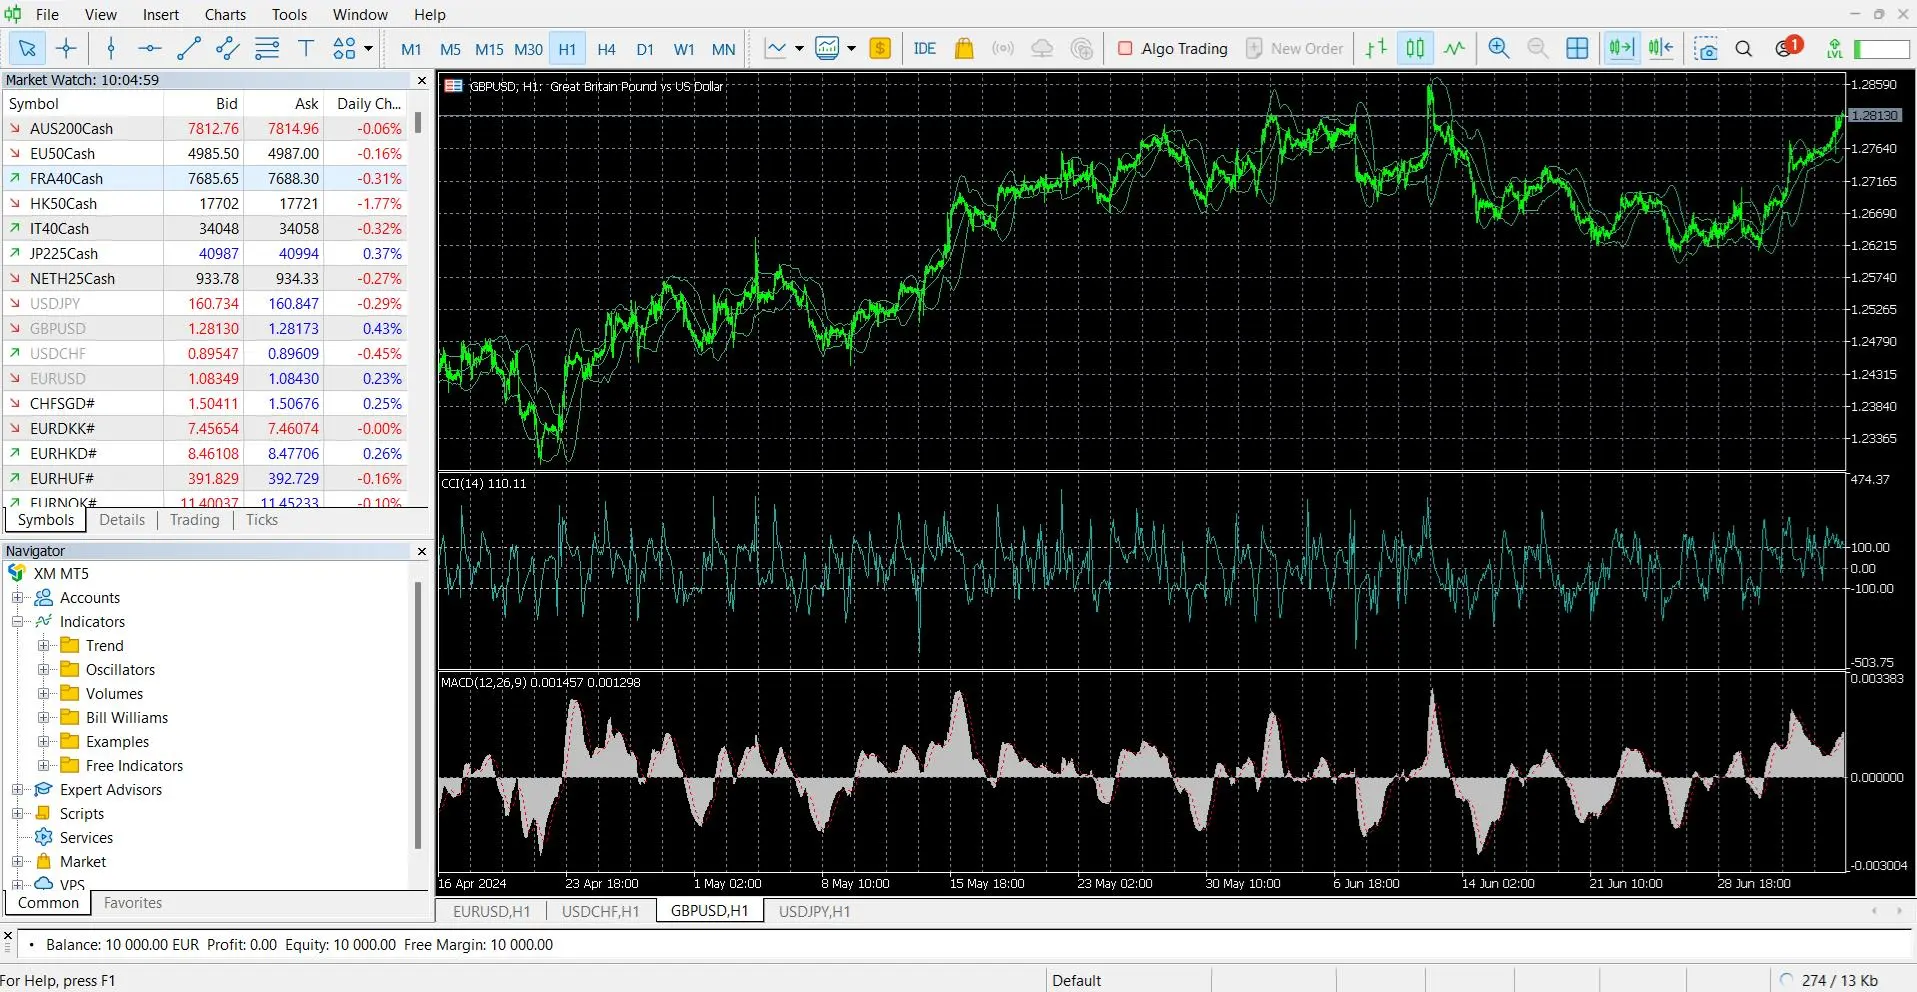Open the search magnifier
The width and height of the screenshot is (1917, 992).
point(1744,48)
